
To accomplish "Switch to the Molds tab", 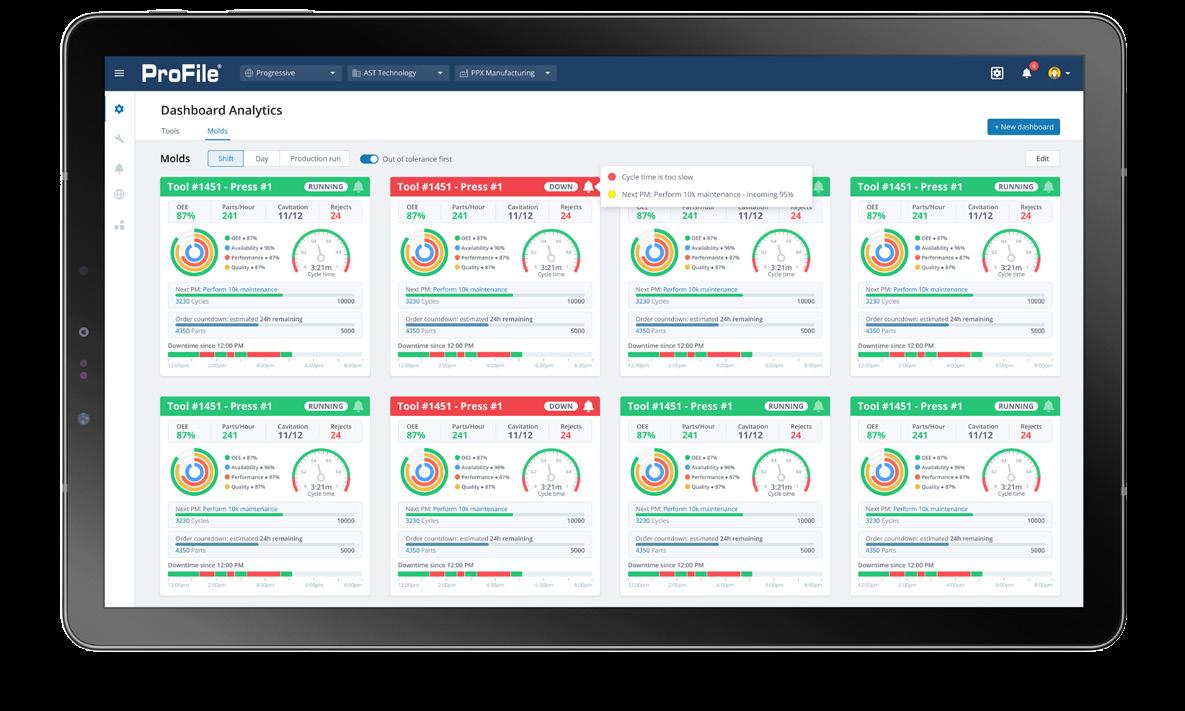I will coord(218,131).
